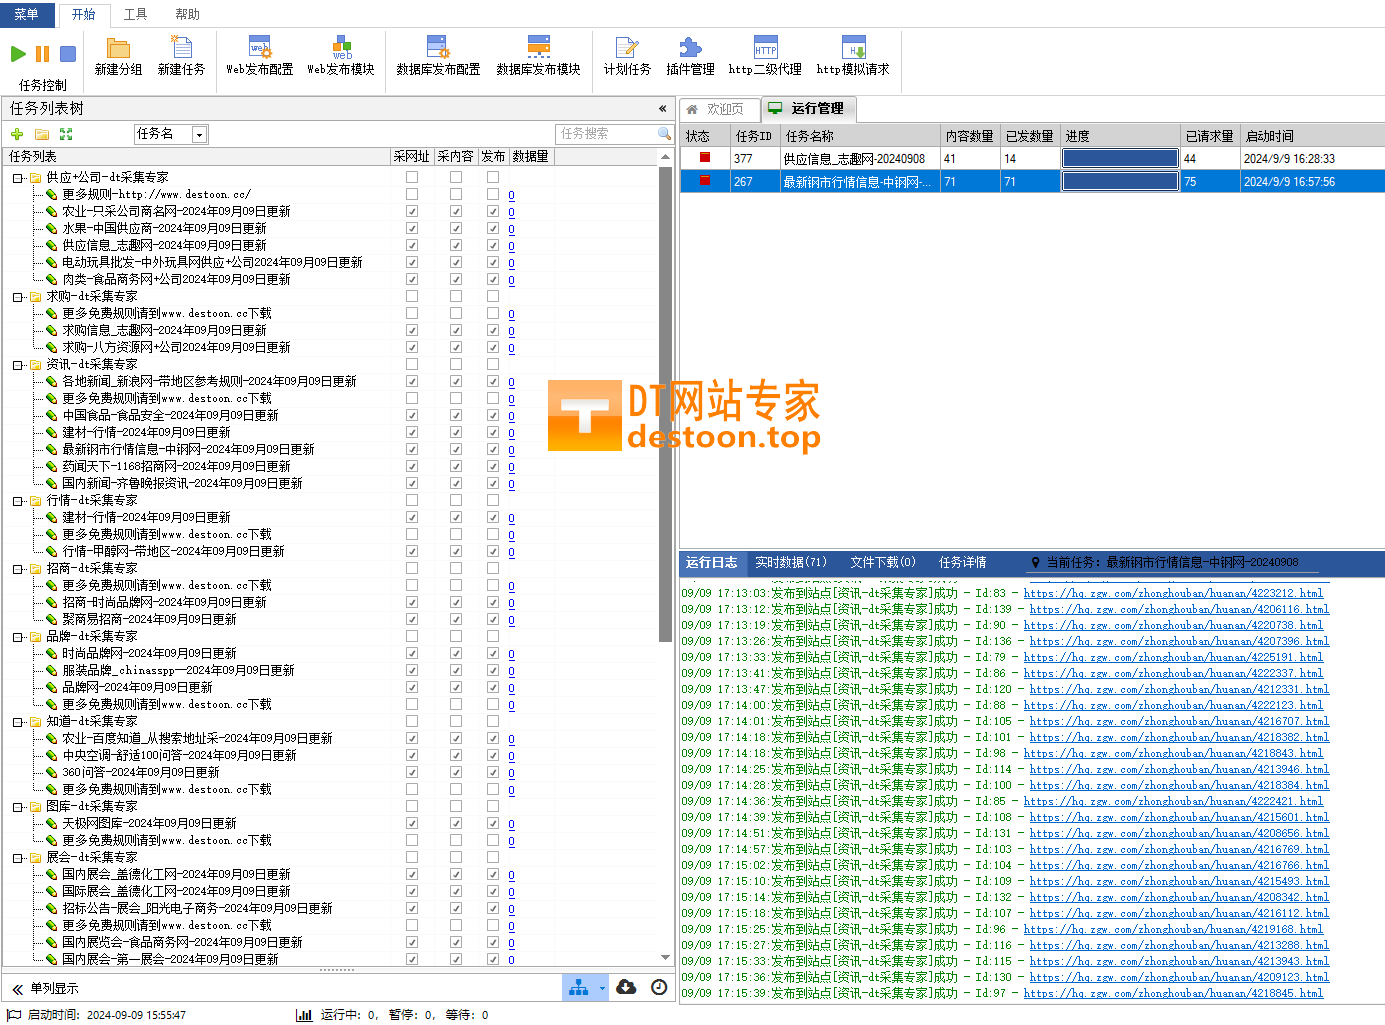Open the 任务名 dropdown in task list

pyautogui.click(x=199, y=134)
